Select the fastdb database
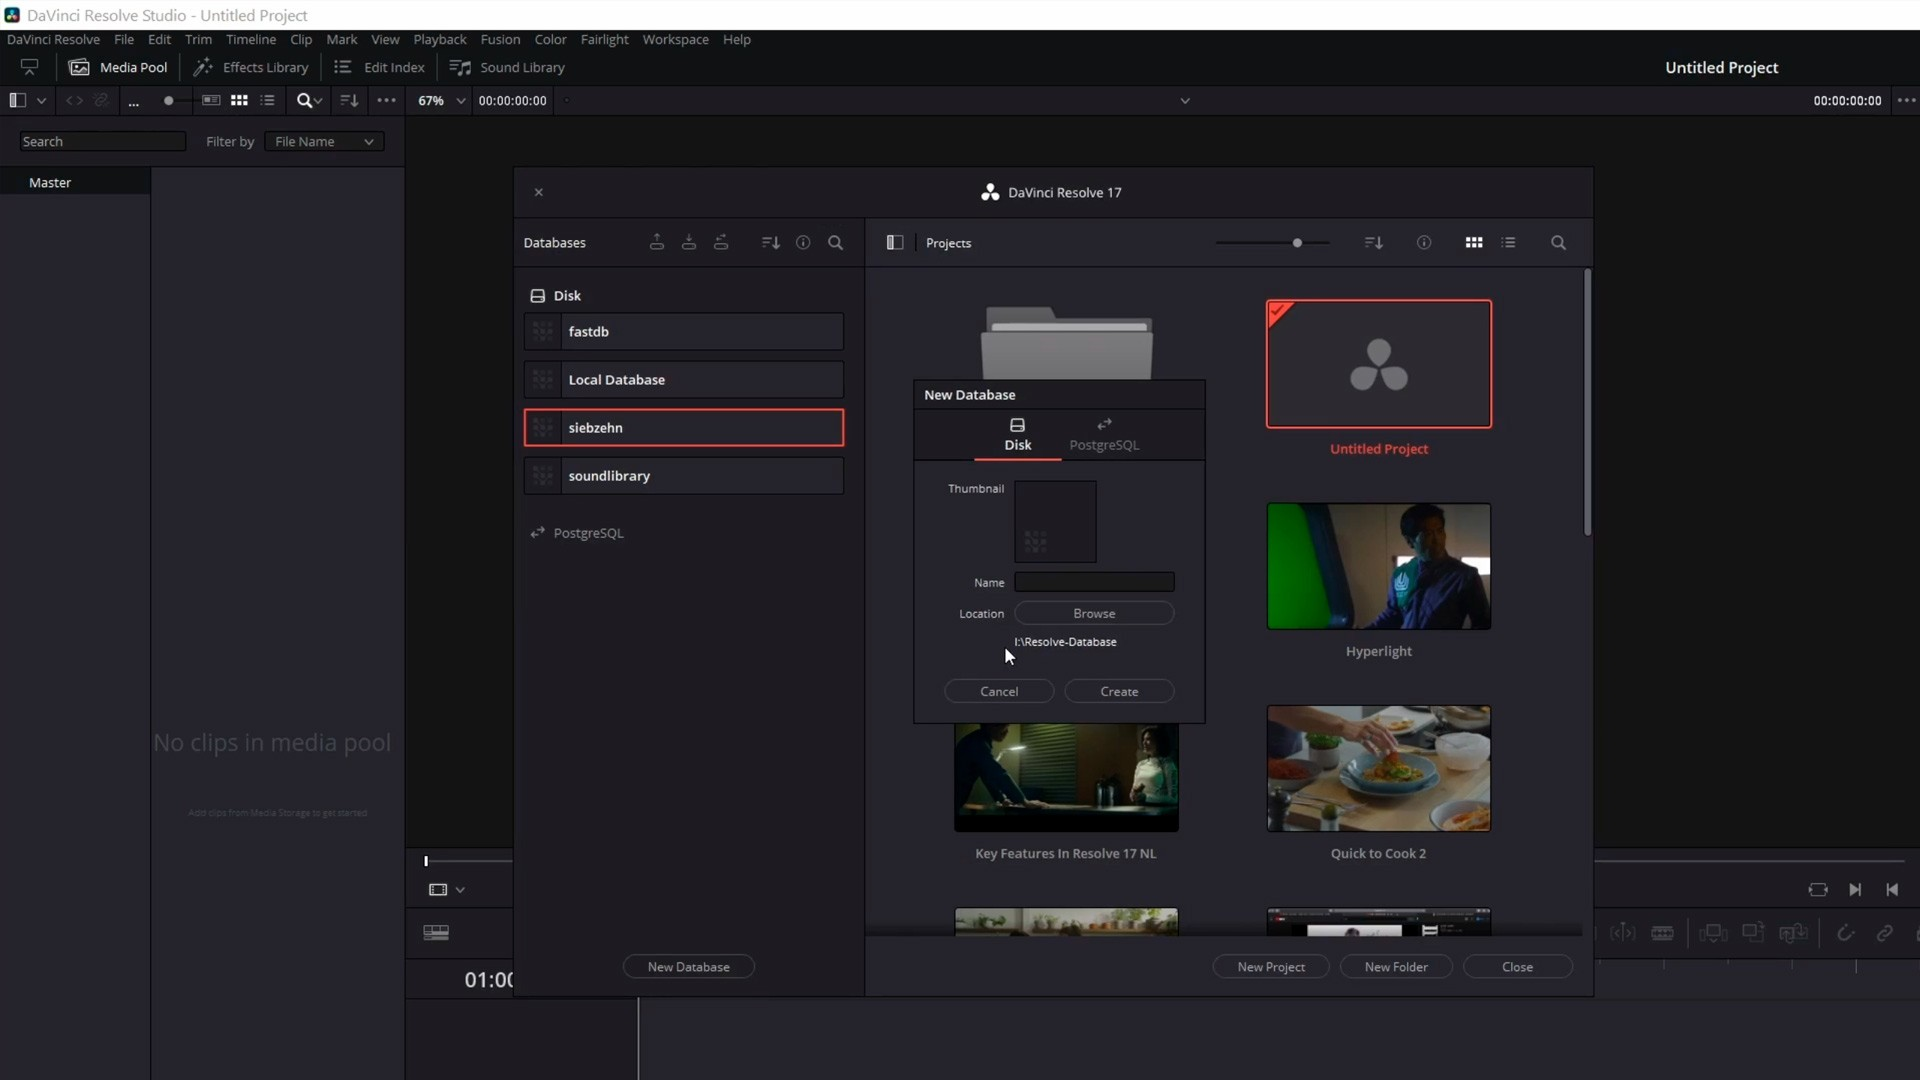 click(x=684, y=331)
